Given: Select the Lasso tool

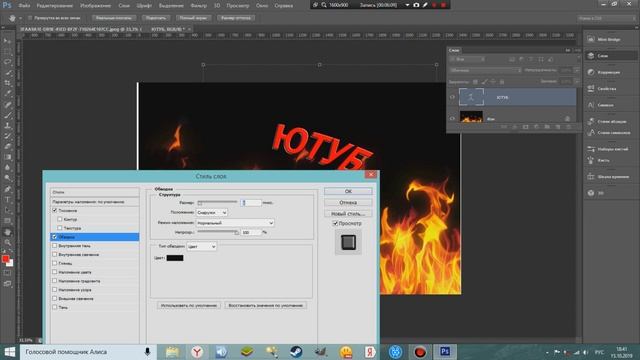Looking at the screenshot, I should pos(7,62).
